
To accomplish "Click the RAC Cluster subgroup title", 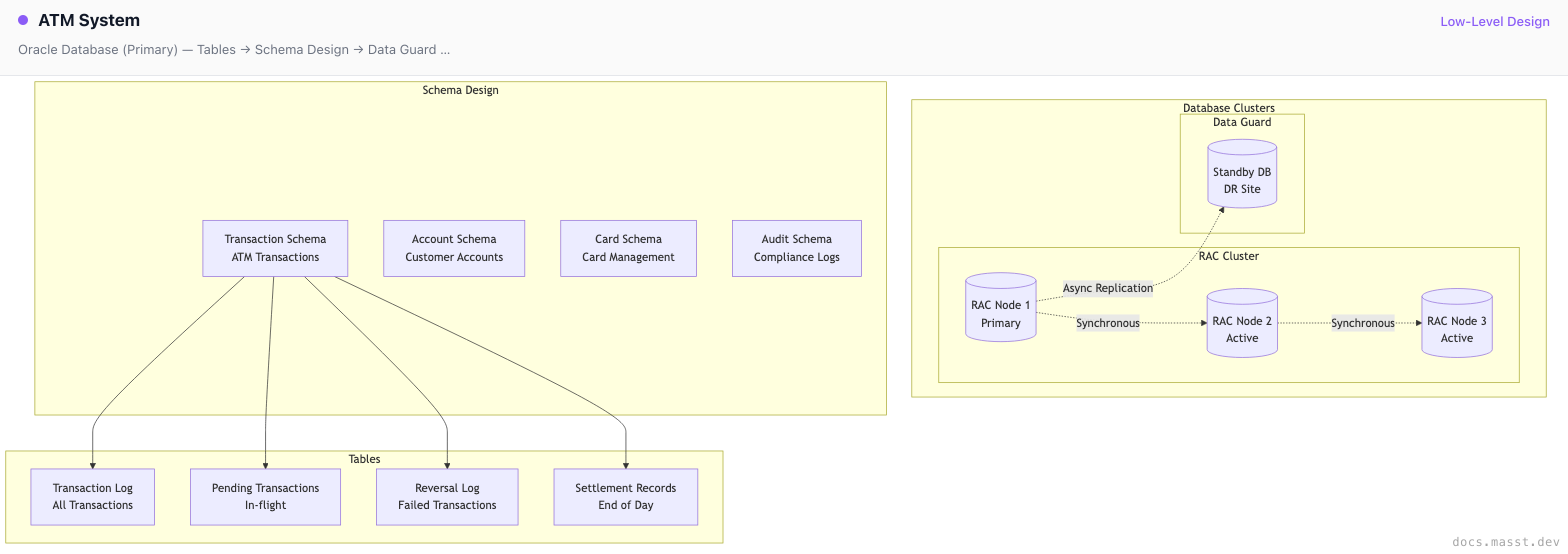I will (x=1229, y=256).
